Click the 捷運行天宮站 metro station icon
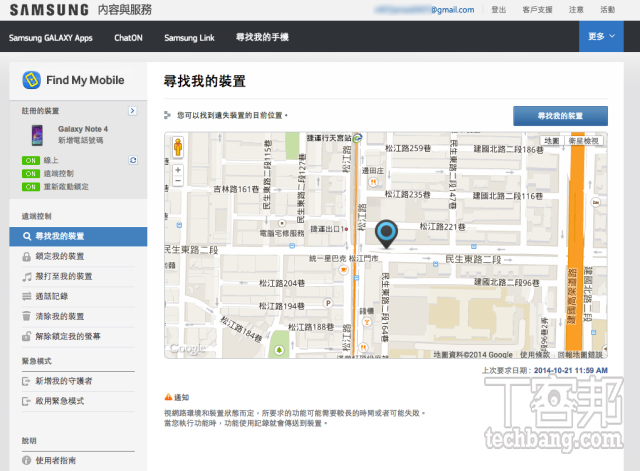This screenshot has height=471, width=640. pos(358,138)
